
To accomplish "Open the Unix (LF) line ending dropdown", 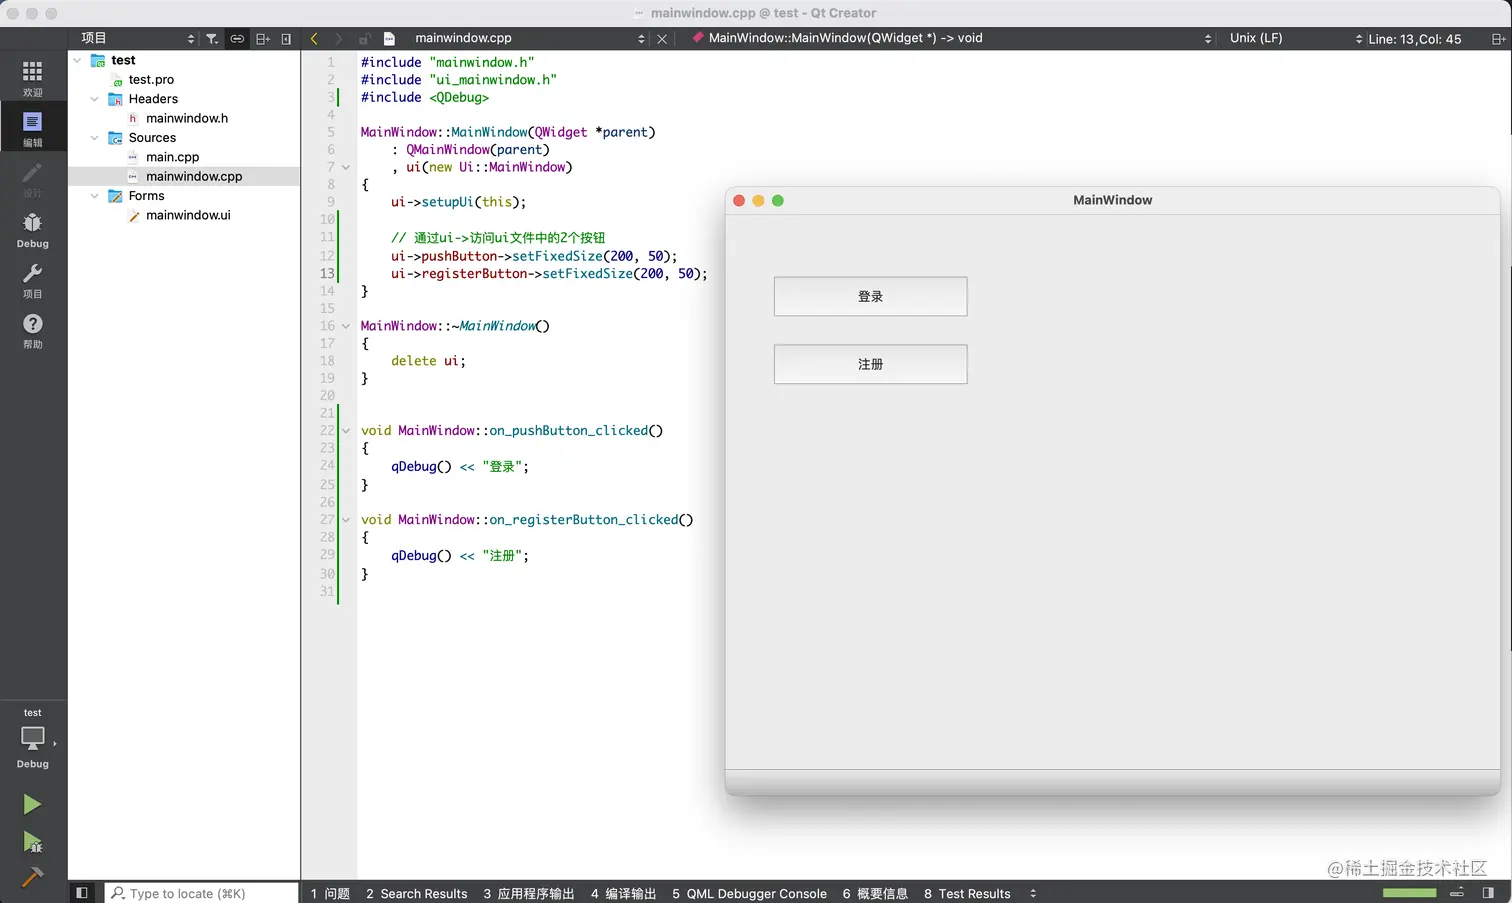I will (x=1296, y=39).
